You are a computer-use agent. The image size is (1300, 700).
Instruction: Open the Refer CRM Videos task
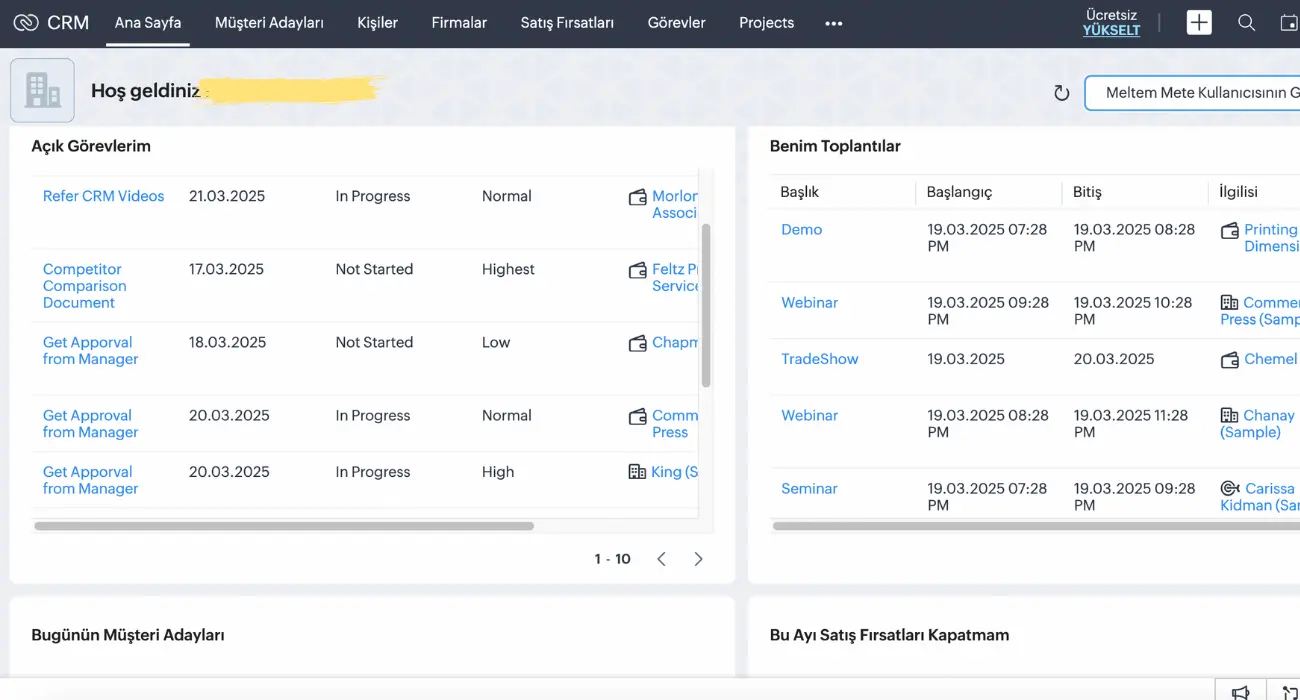point(103,196)
